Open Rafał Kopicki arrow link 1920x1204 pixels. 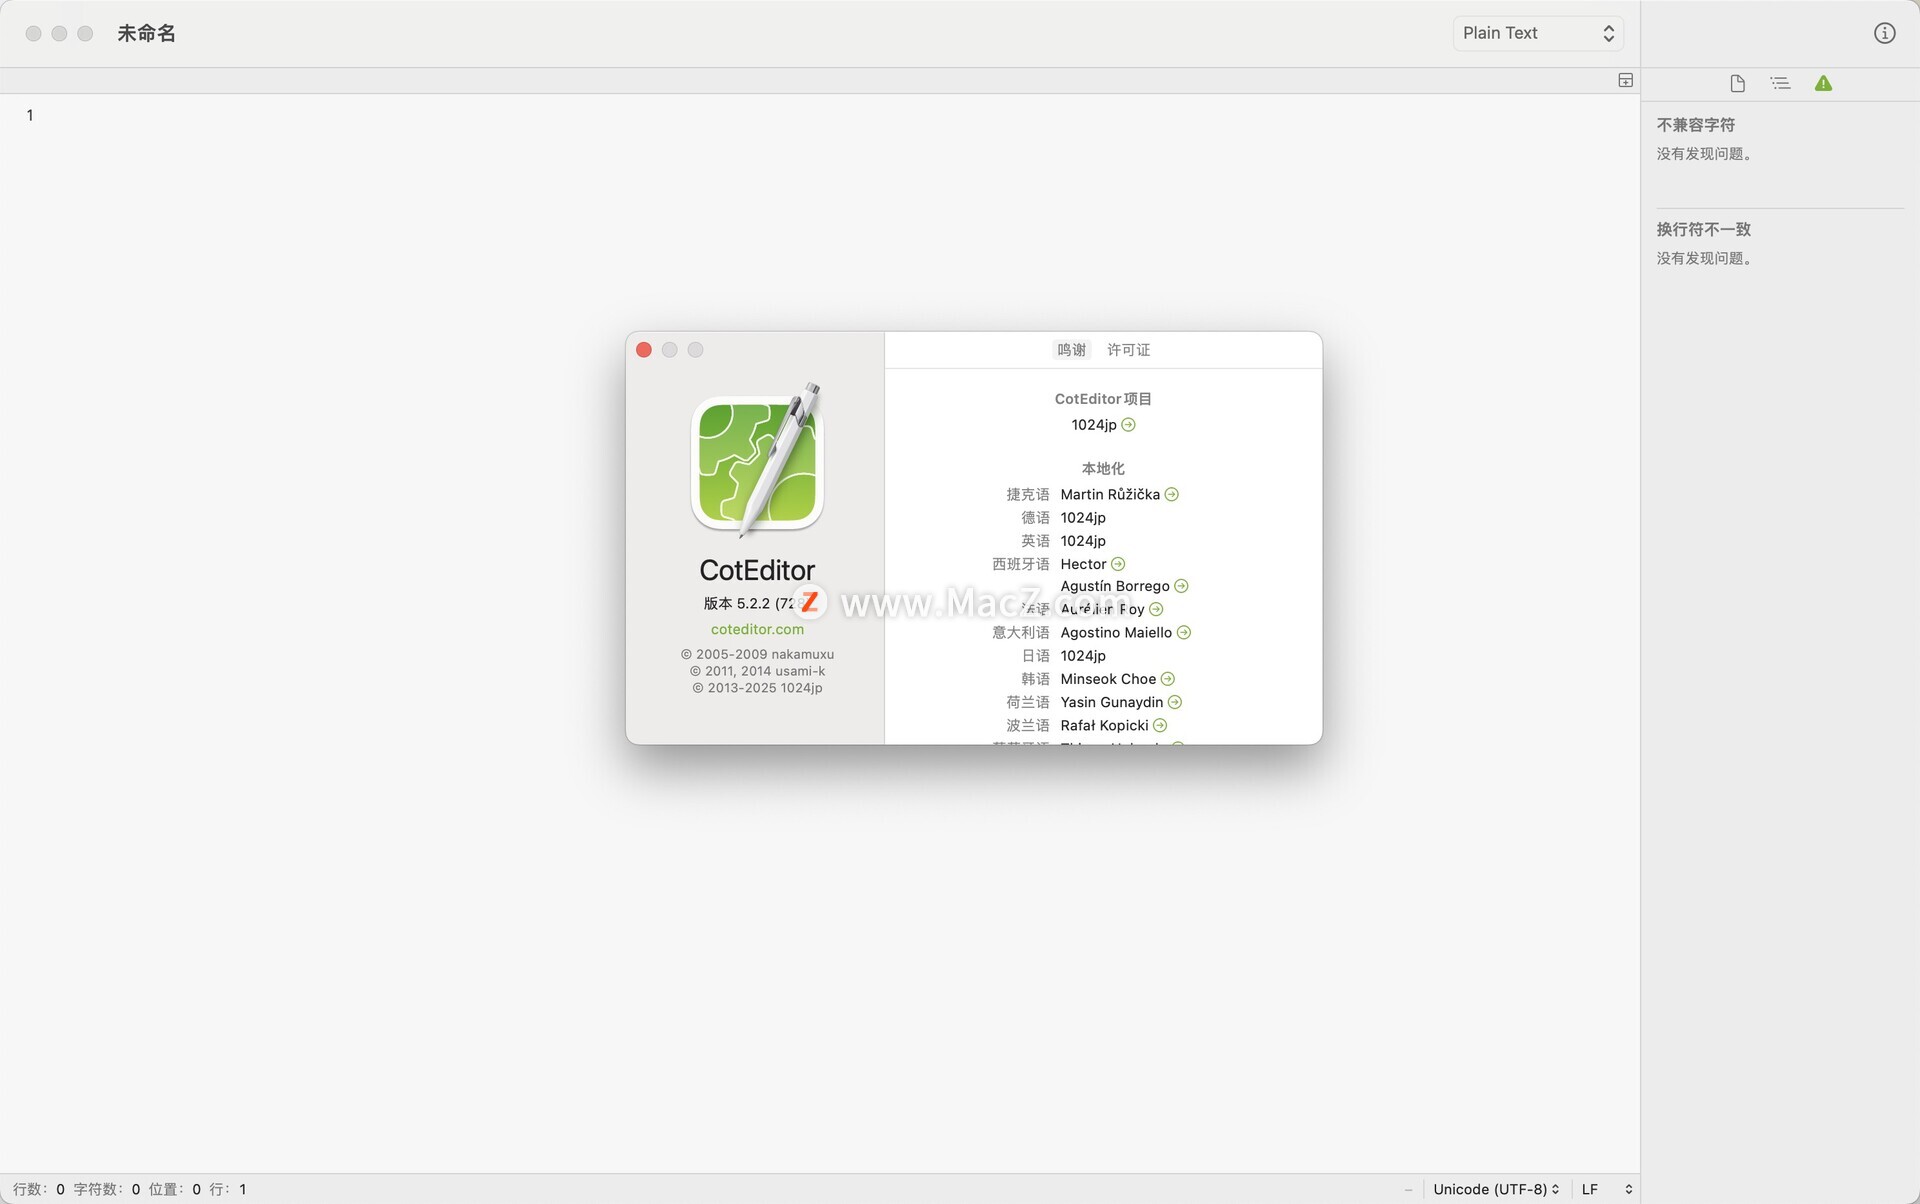point(1160,725)
